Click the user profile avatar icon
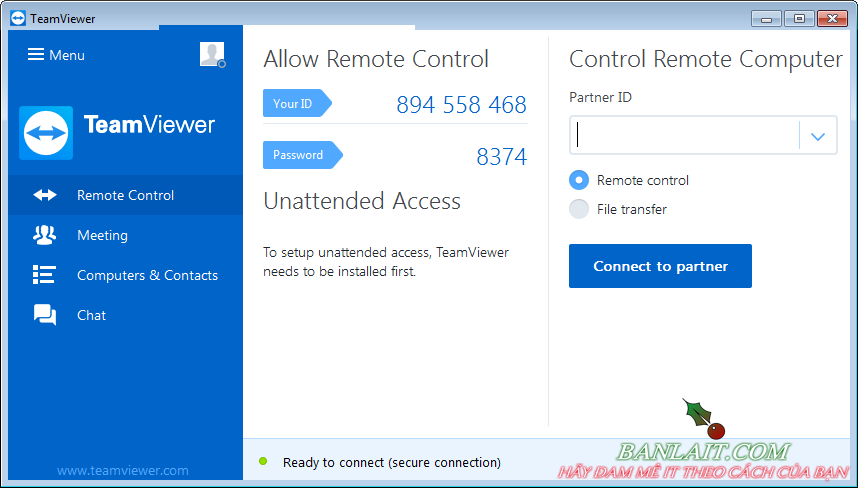Image resolution: width=858 pixels, height=488 pixels. click(x=212, y=55)
